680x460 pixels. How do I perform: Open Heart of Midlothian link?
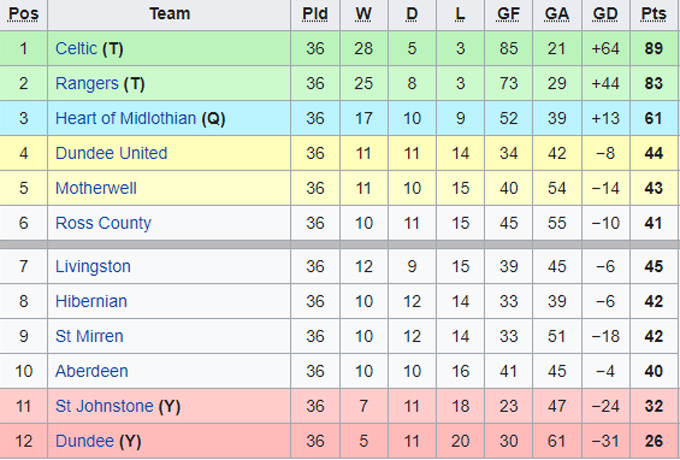(x=126, y=118)
